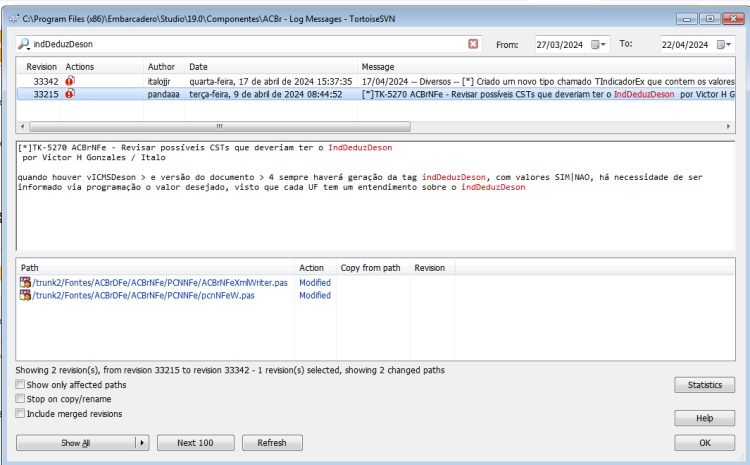This screenshot has height=465, width=750.
Task: Click the Show All button
Action: [76, 443]
